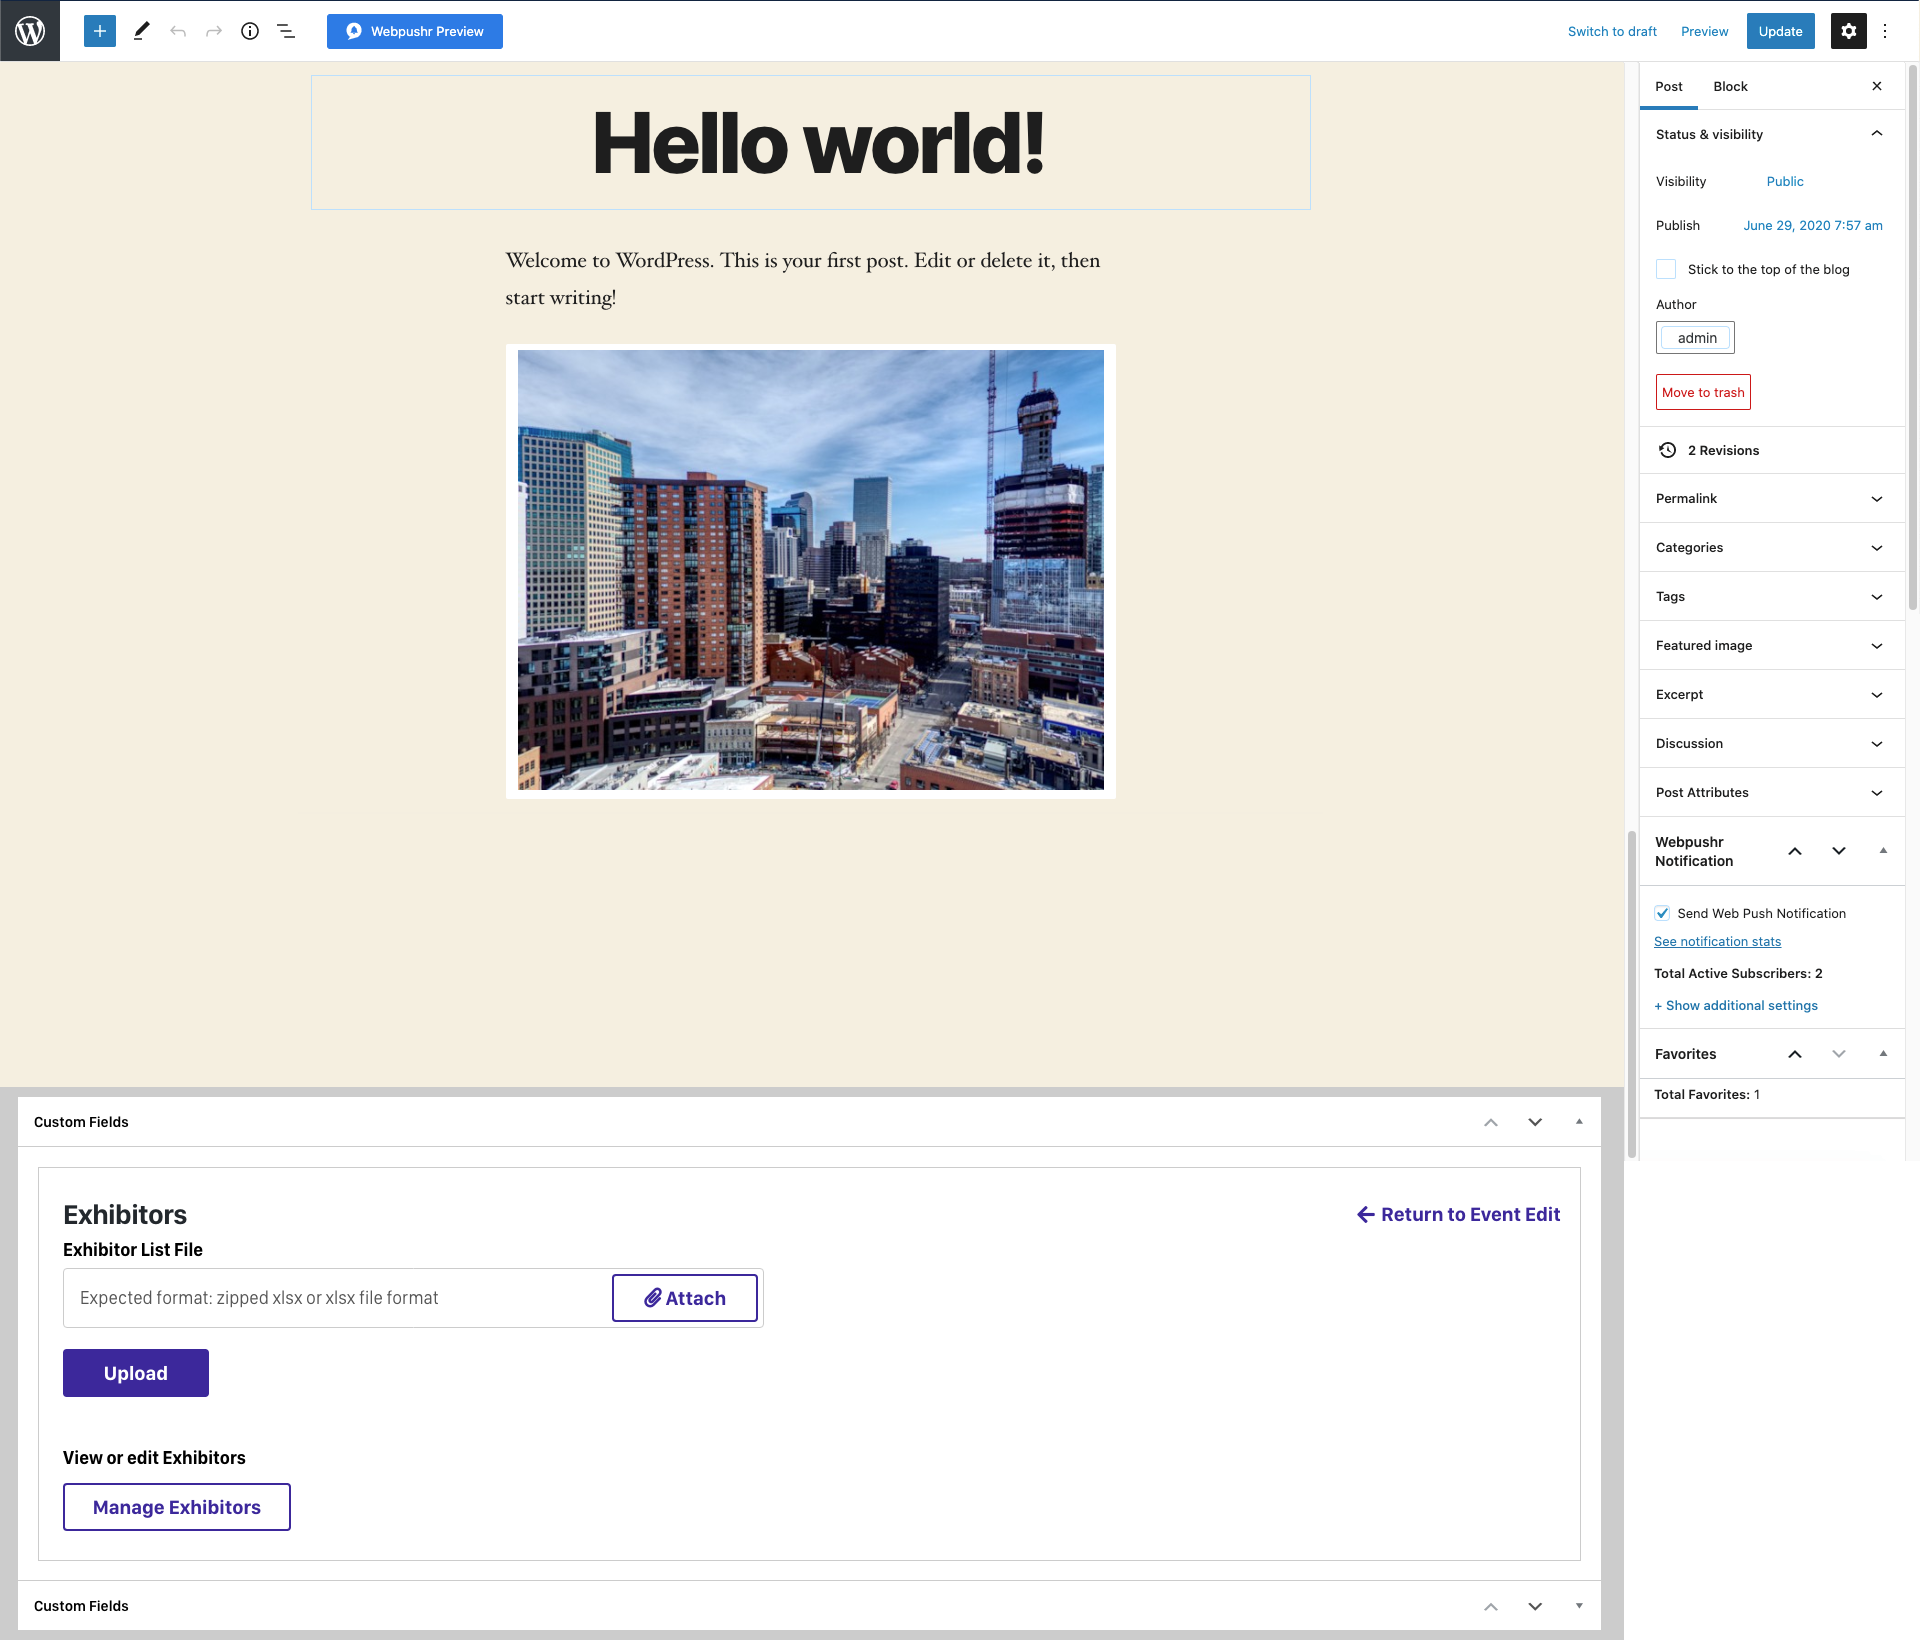Uncheck Send Web Push Notification
Image resolution: width=1920 pixels, height=1640 pixels.
point(1662,913)
